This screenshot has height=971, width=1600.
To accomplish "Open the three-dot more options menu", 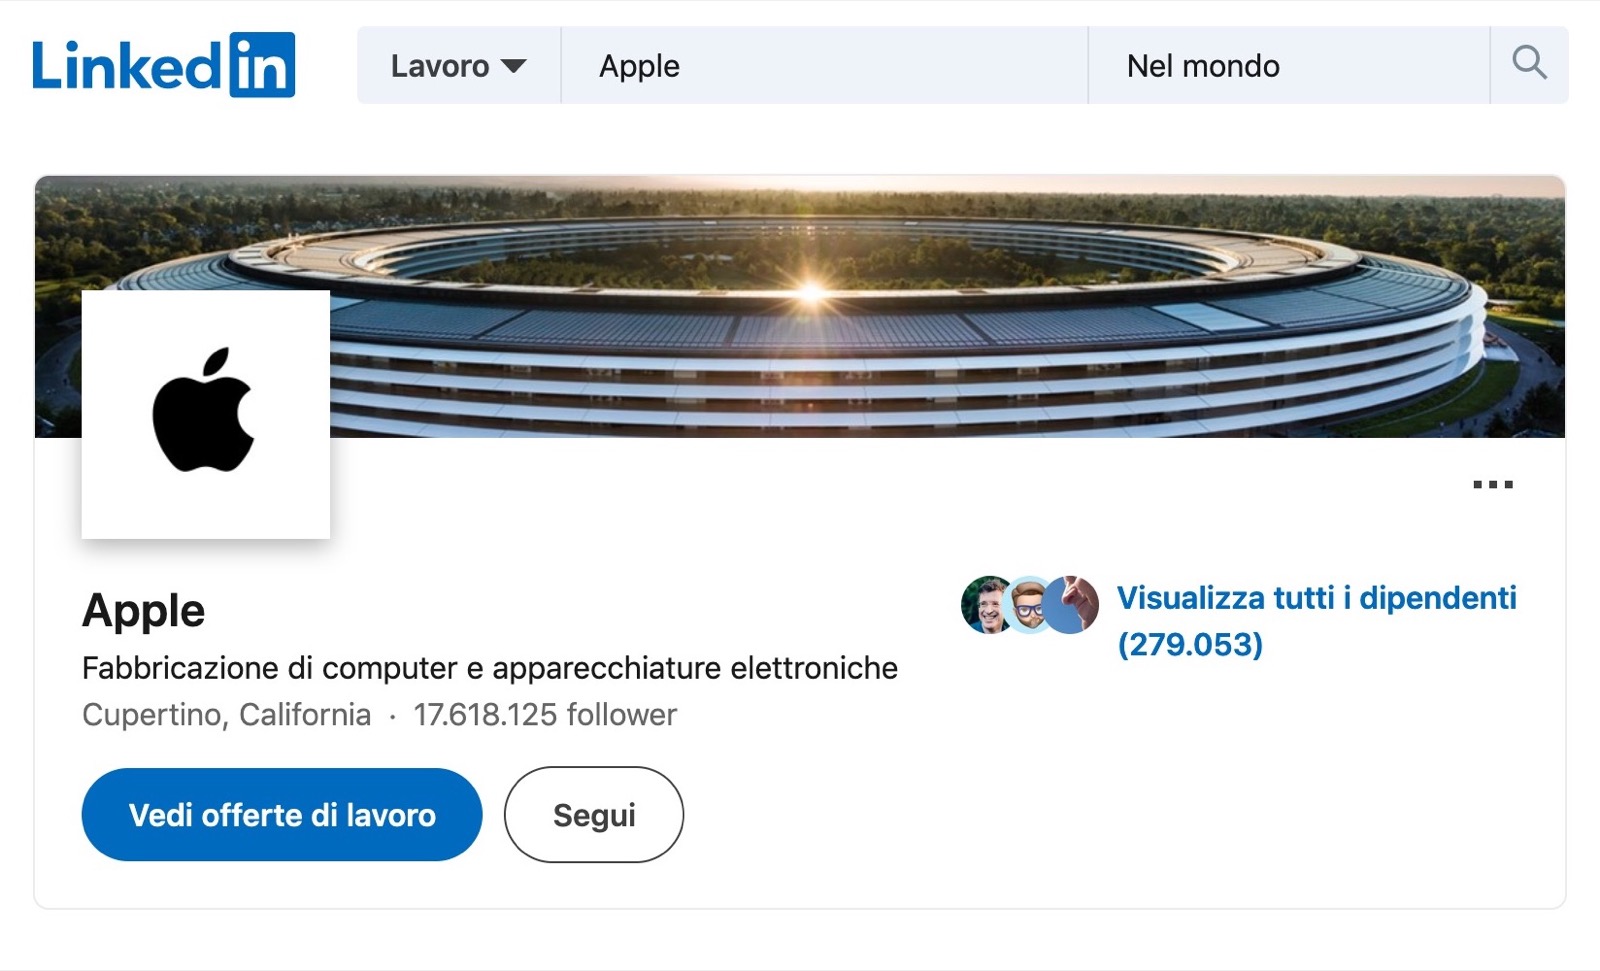I will tap(1492, 485).
